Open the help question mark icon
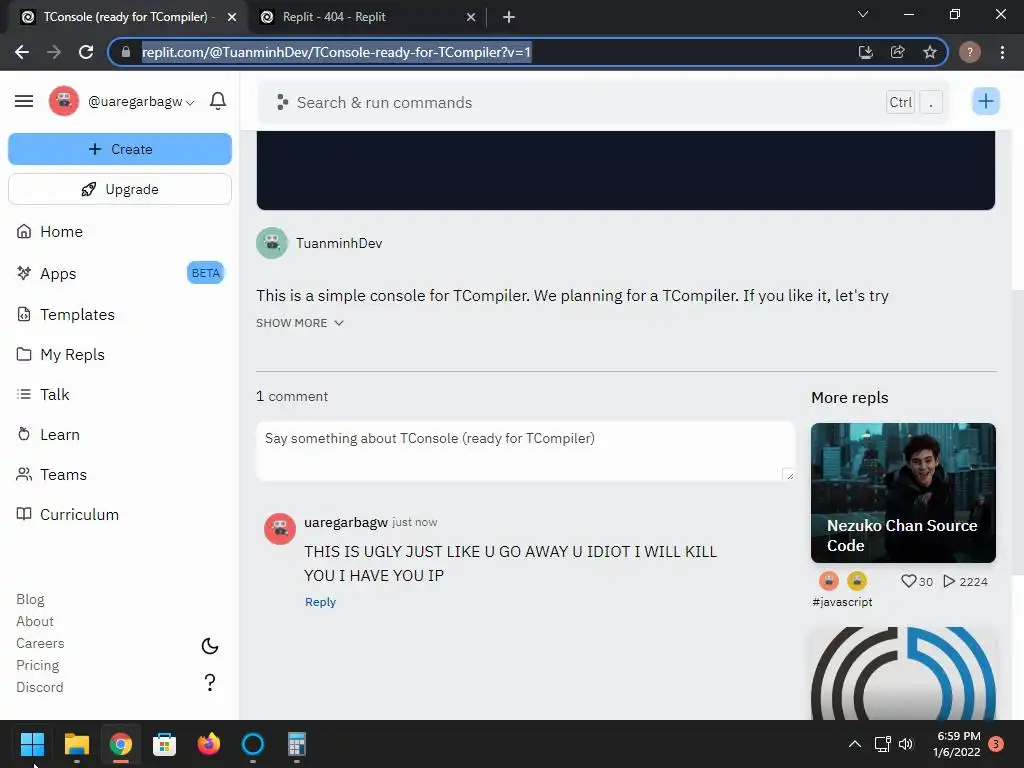The height and width of the screenshot is (768, 1024). (210, 682)
